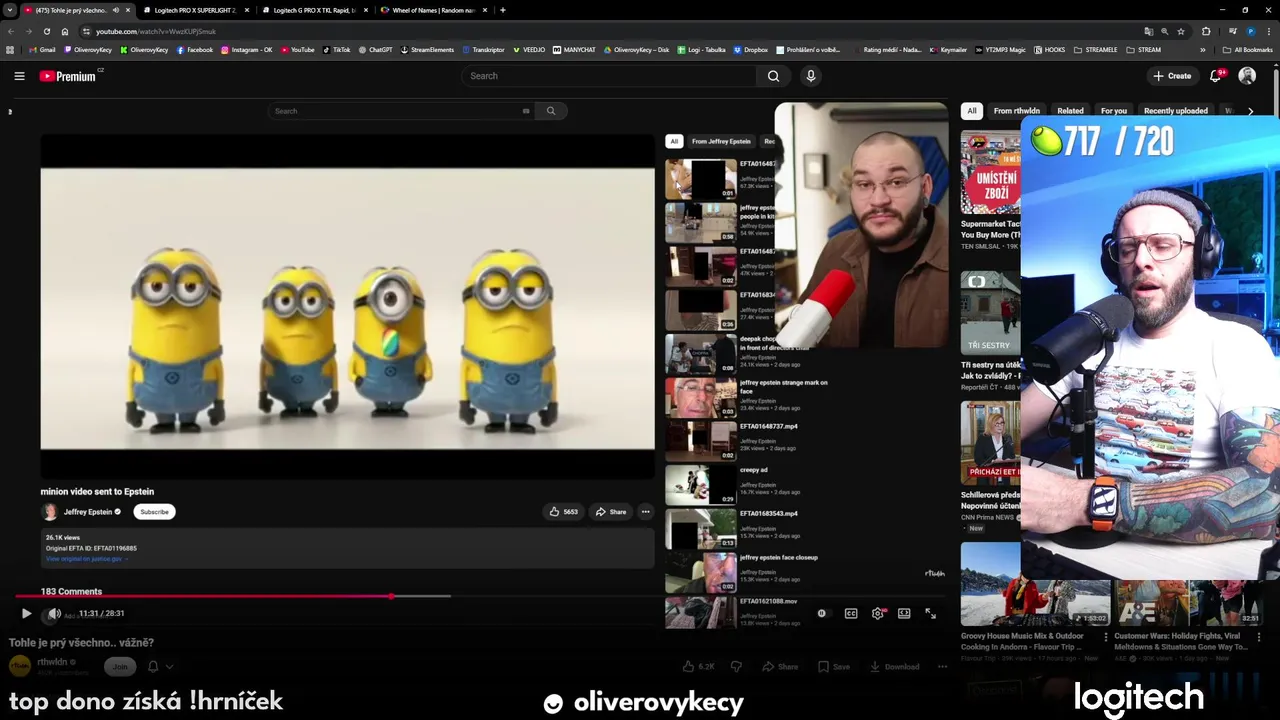
Task: Open Tři sestry video thumbnail
Action: (991, 312)
